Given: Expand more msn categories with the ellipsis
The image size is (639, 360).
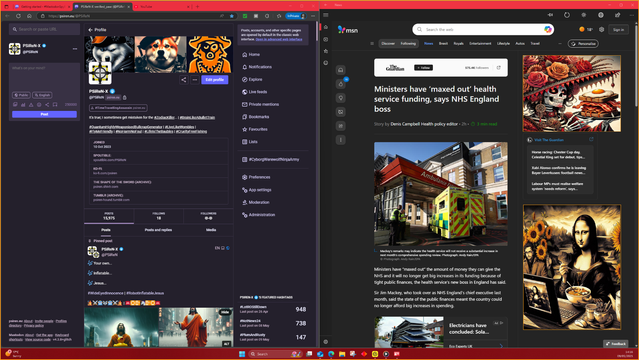Looking at the screenshot, I should [x=560, y=44].
